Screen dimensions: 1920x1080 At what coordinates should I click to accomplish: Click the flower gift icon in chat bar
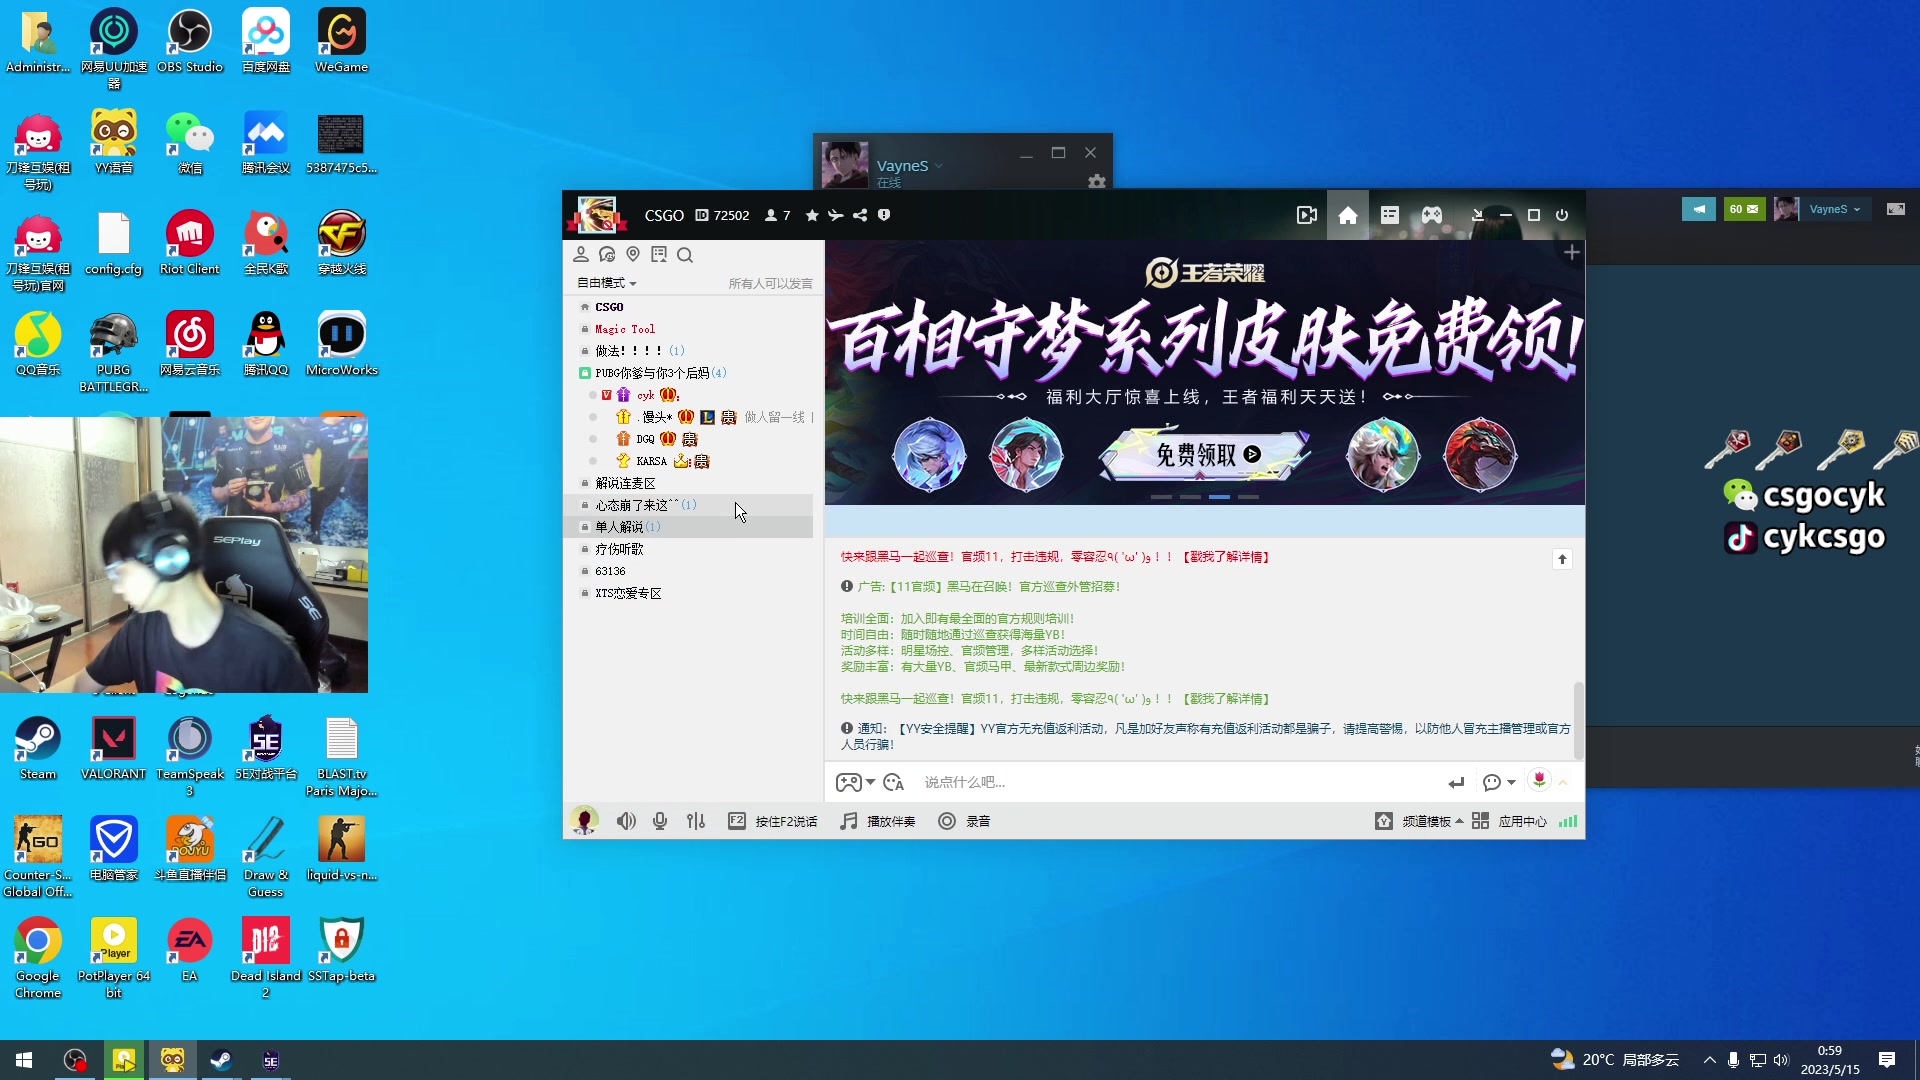tap(1539, 780)
